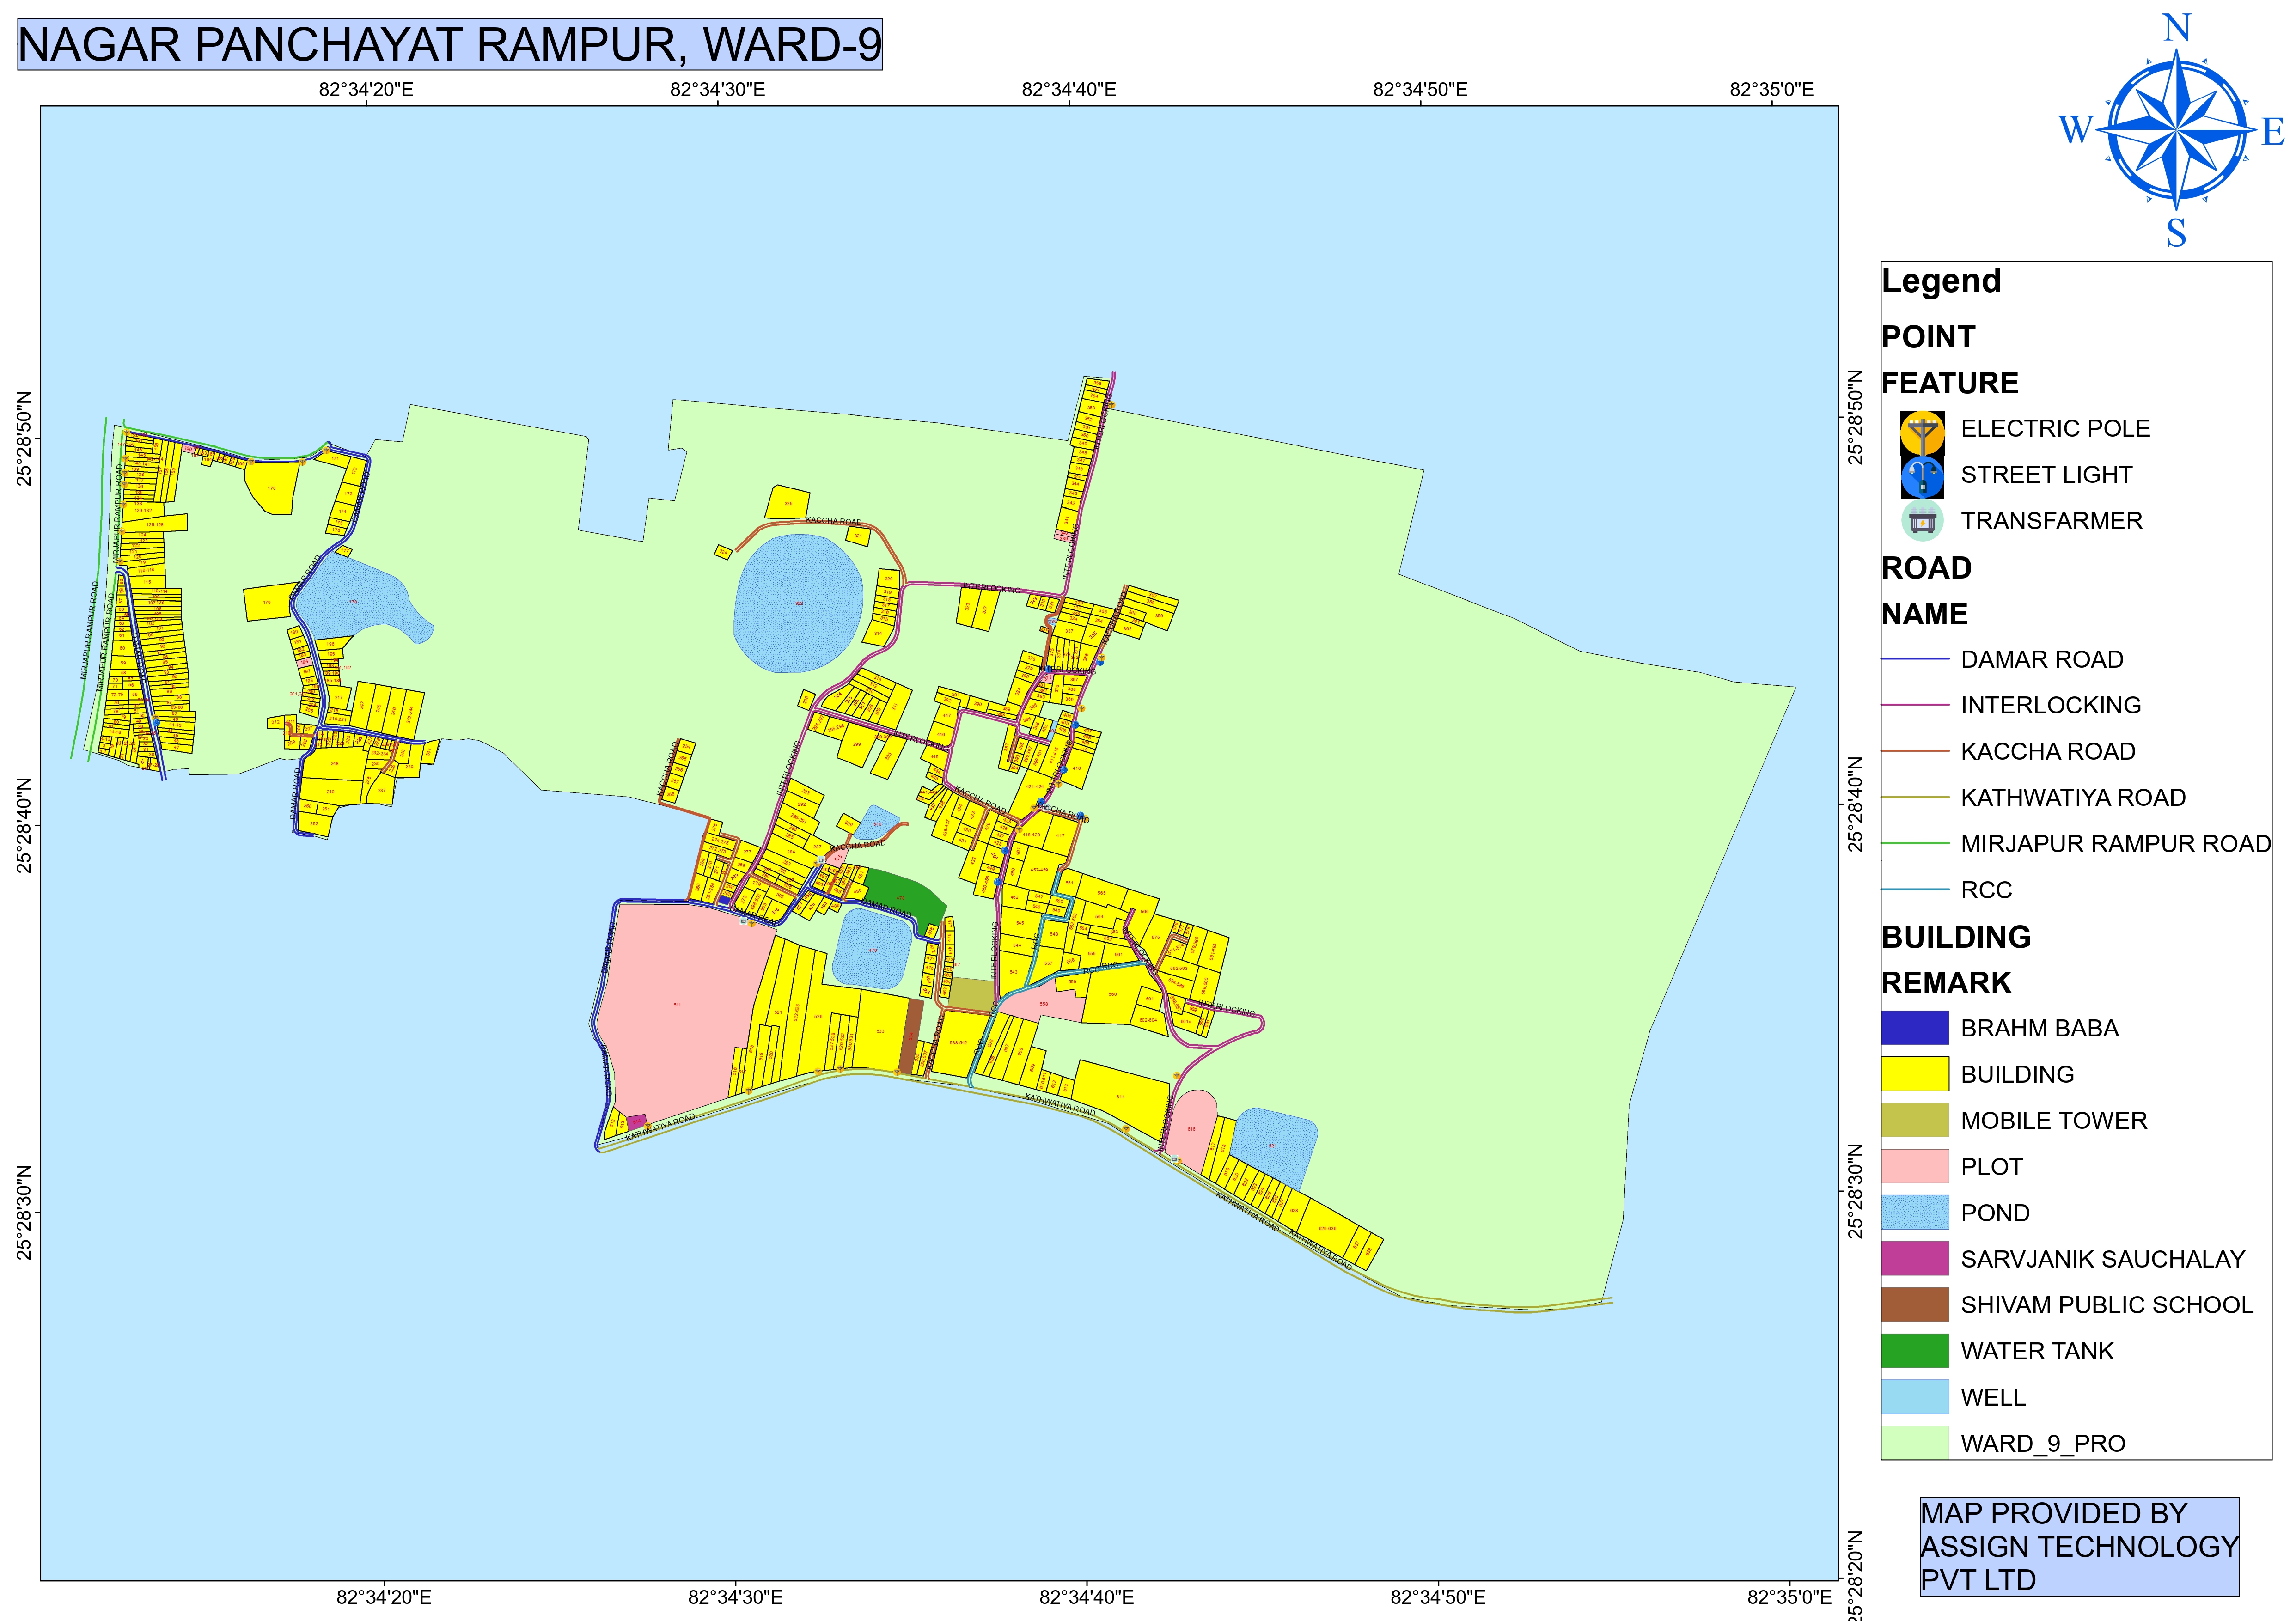
Task: Click the Legend heading text
Action: click(x=1941, y=281)
